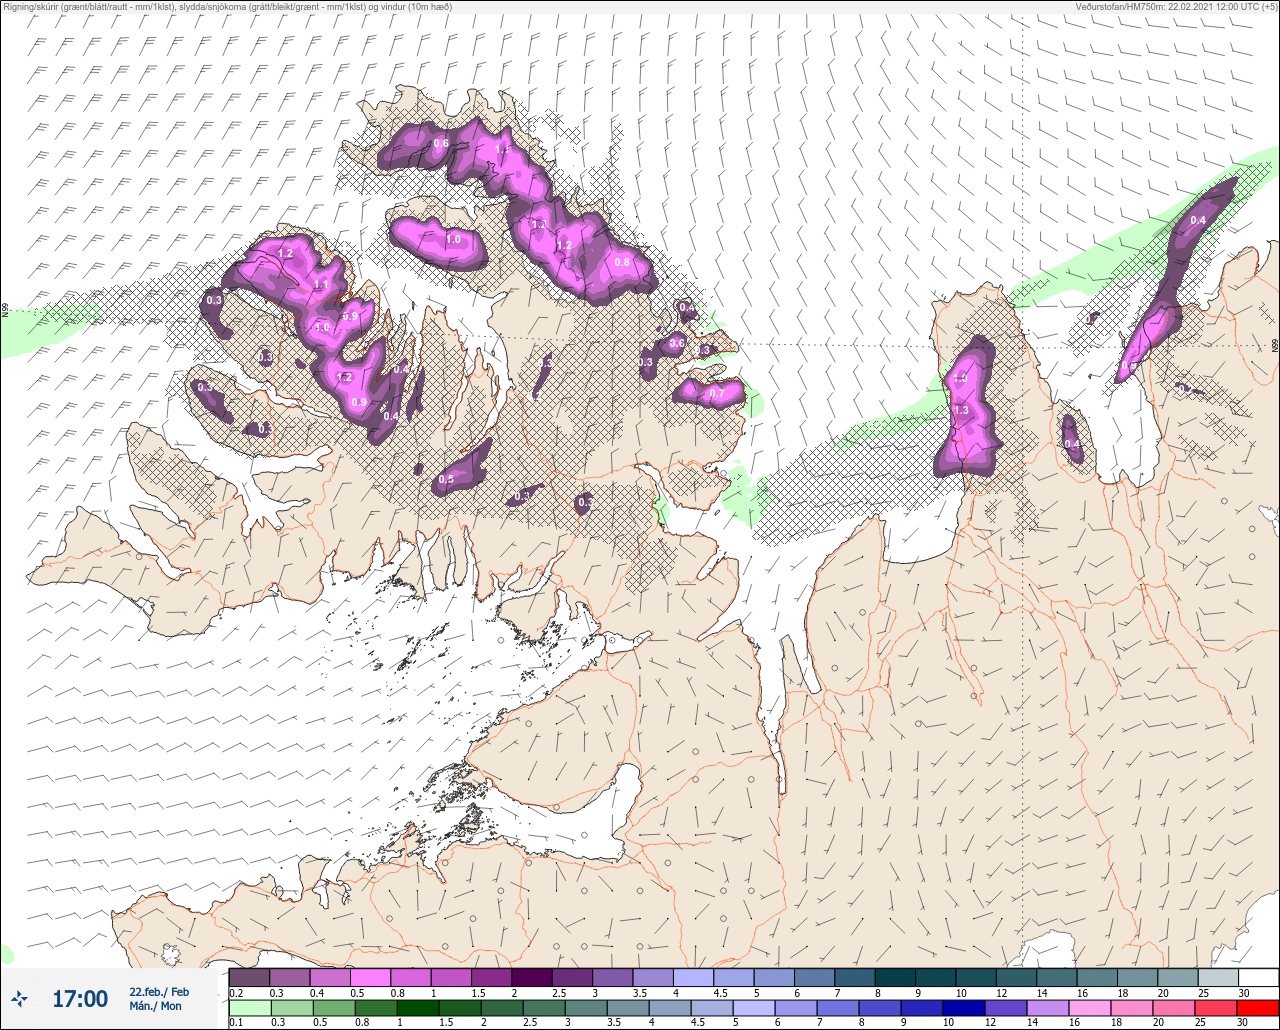Select the date text '22.feb./ Feb'
The height and width of the screenshot is (1030, 1280).
pos(159,991)
